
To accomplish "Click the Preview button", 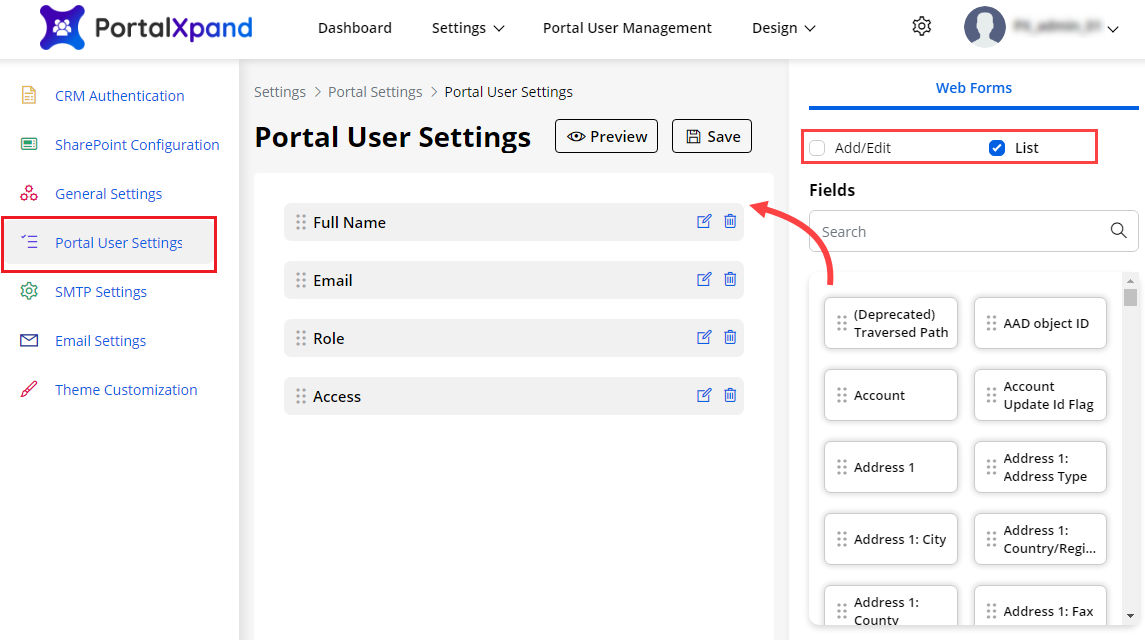I will 606,137.
